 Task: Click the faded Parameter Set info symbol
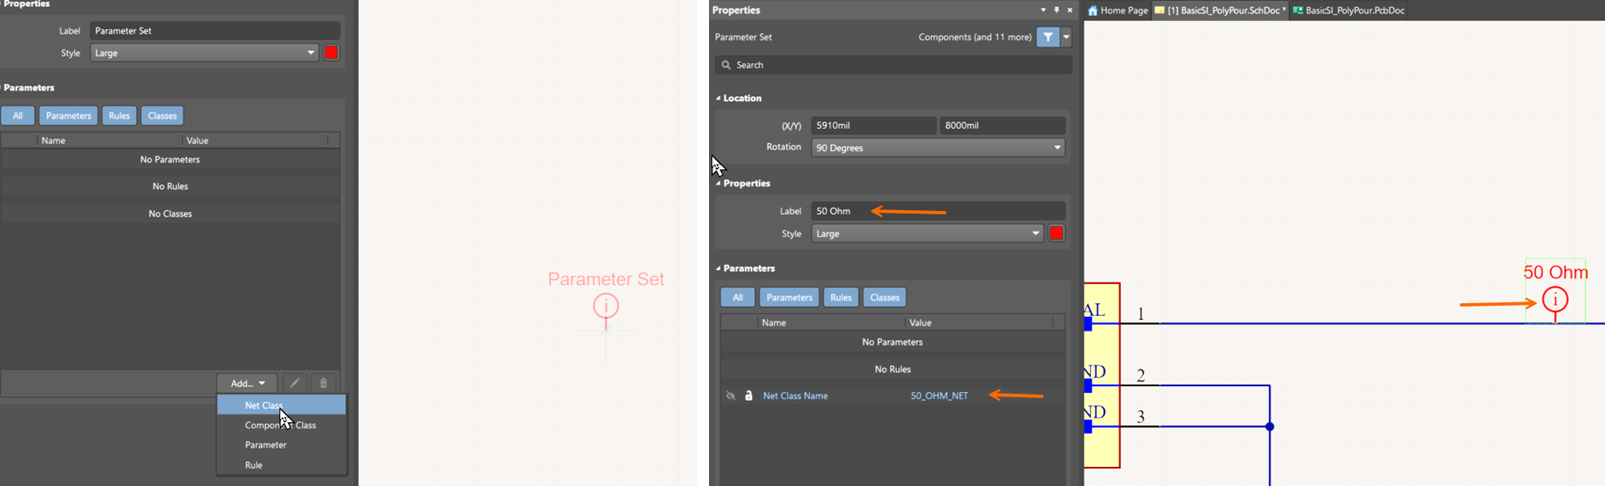click(606, 306)
